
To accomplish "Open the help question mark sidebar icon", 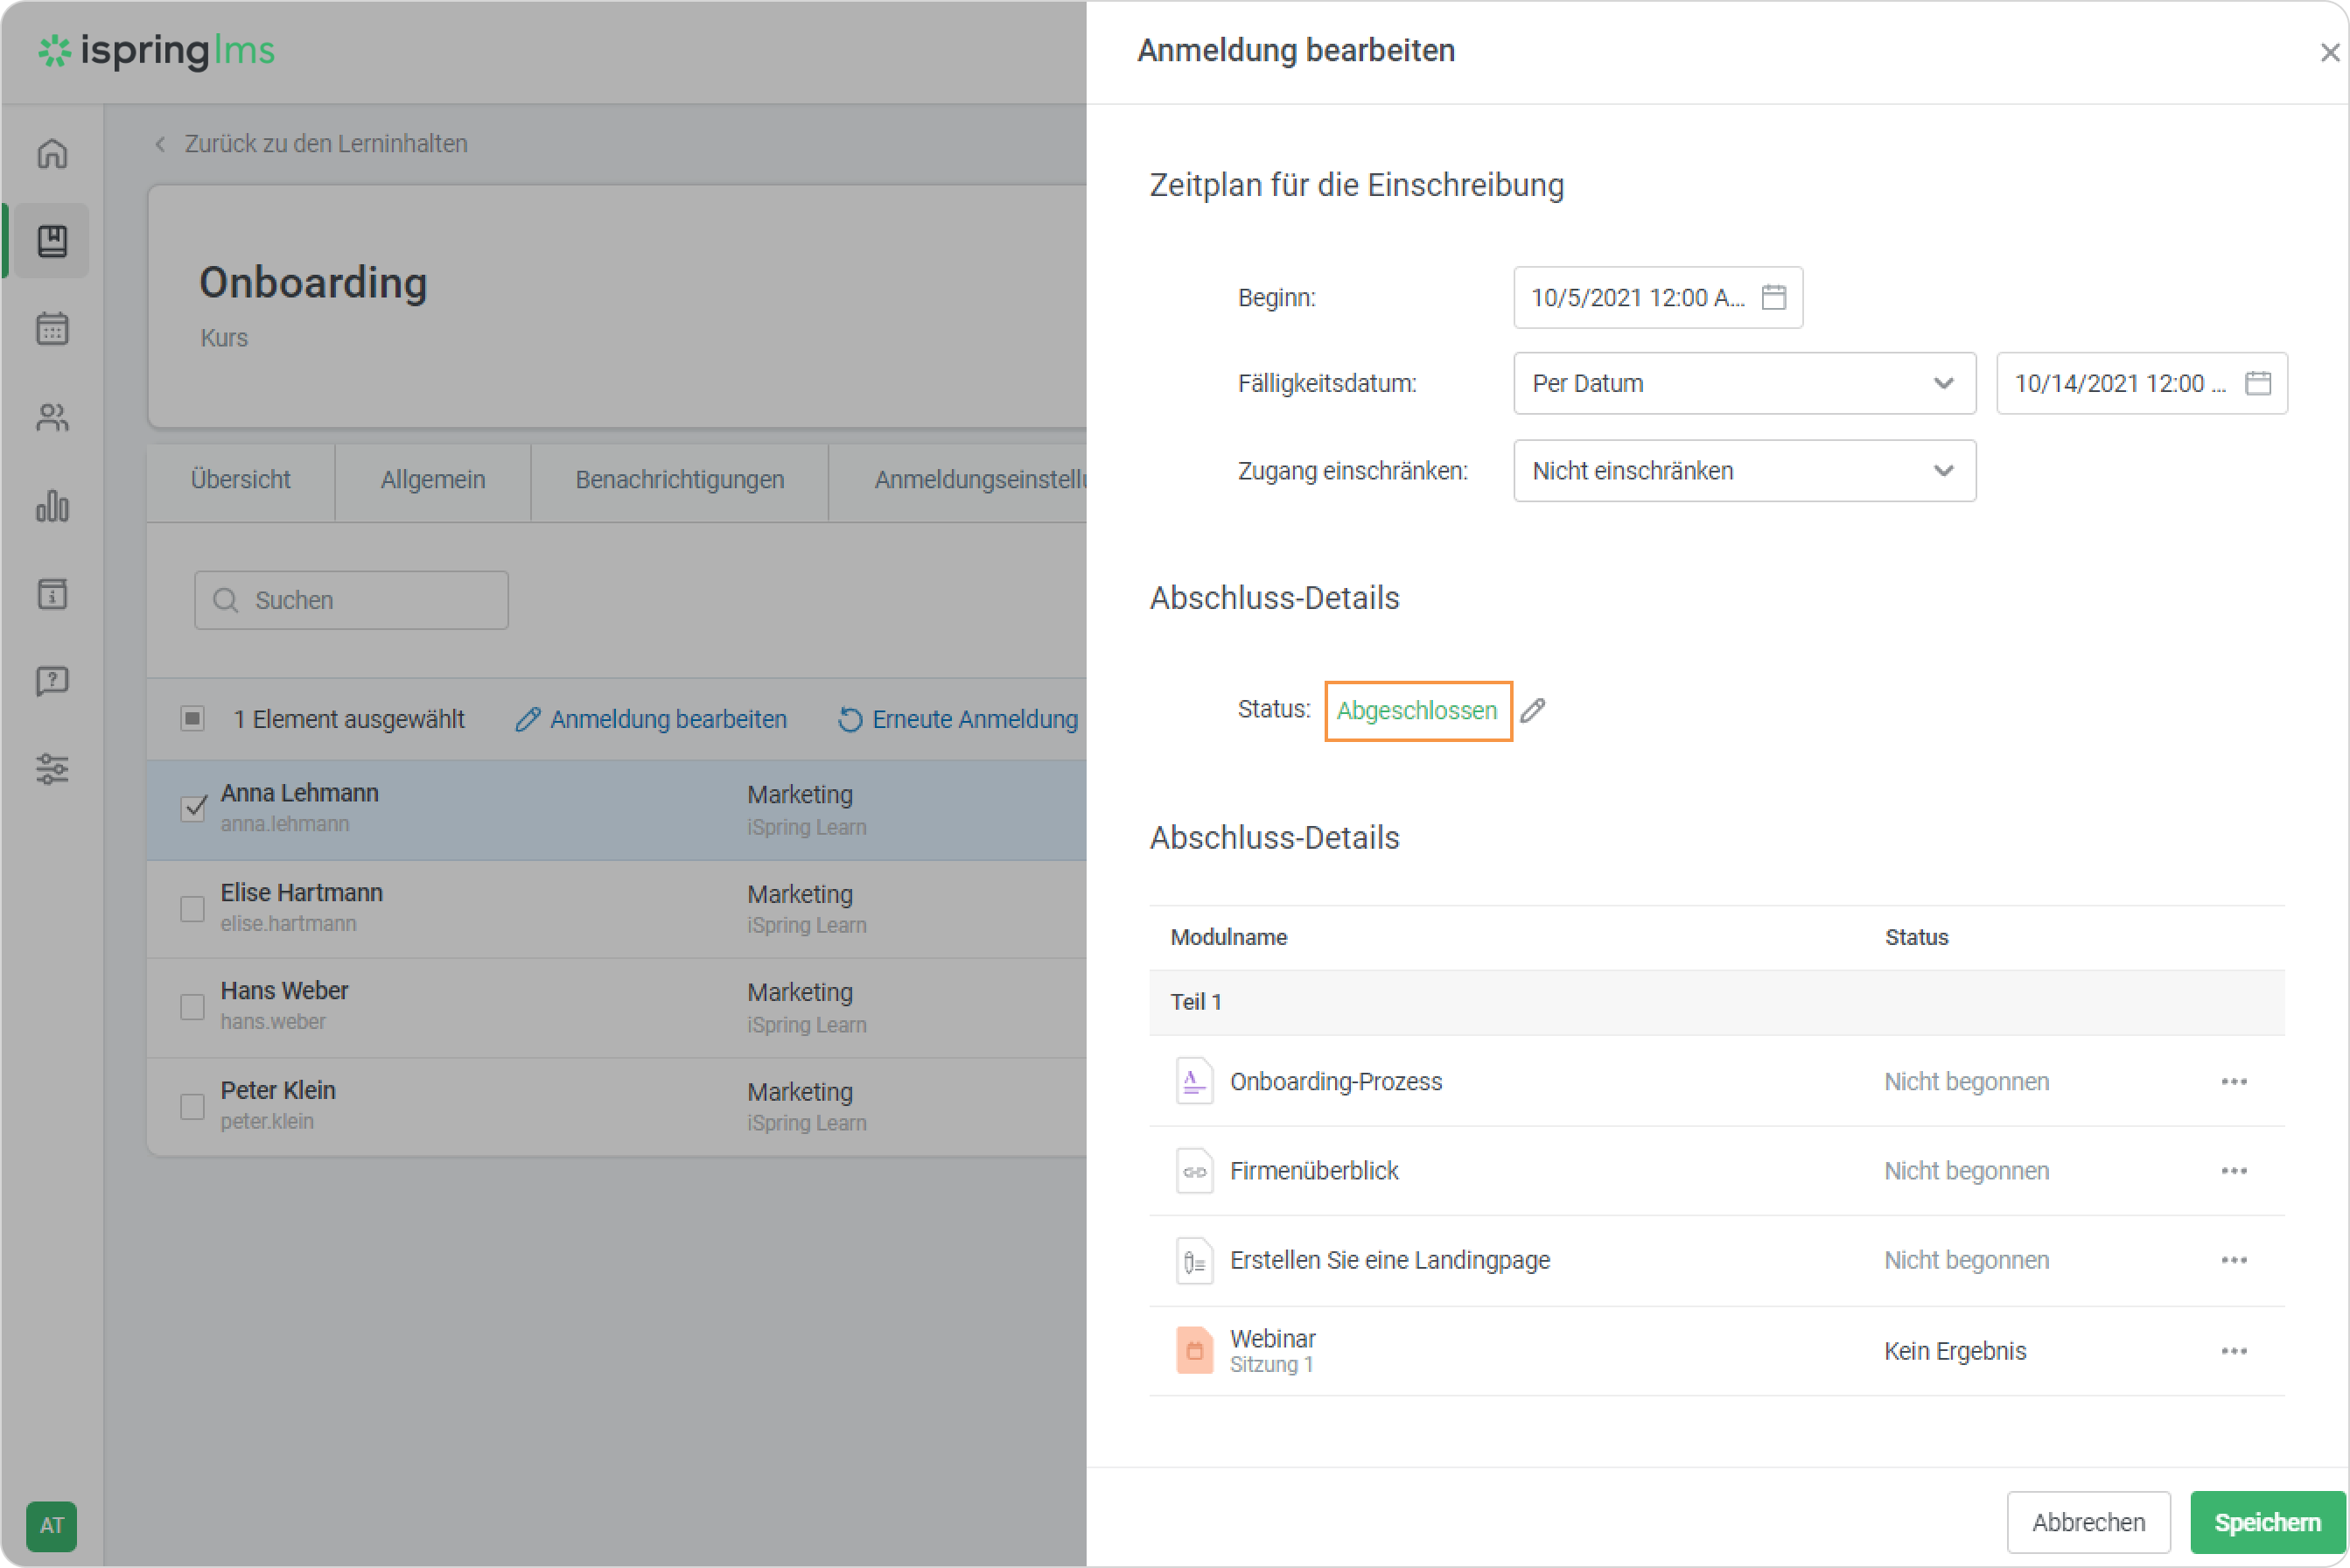I will tap(52, 682).
